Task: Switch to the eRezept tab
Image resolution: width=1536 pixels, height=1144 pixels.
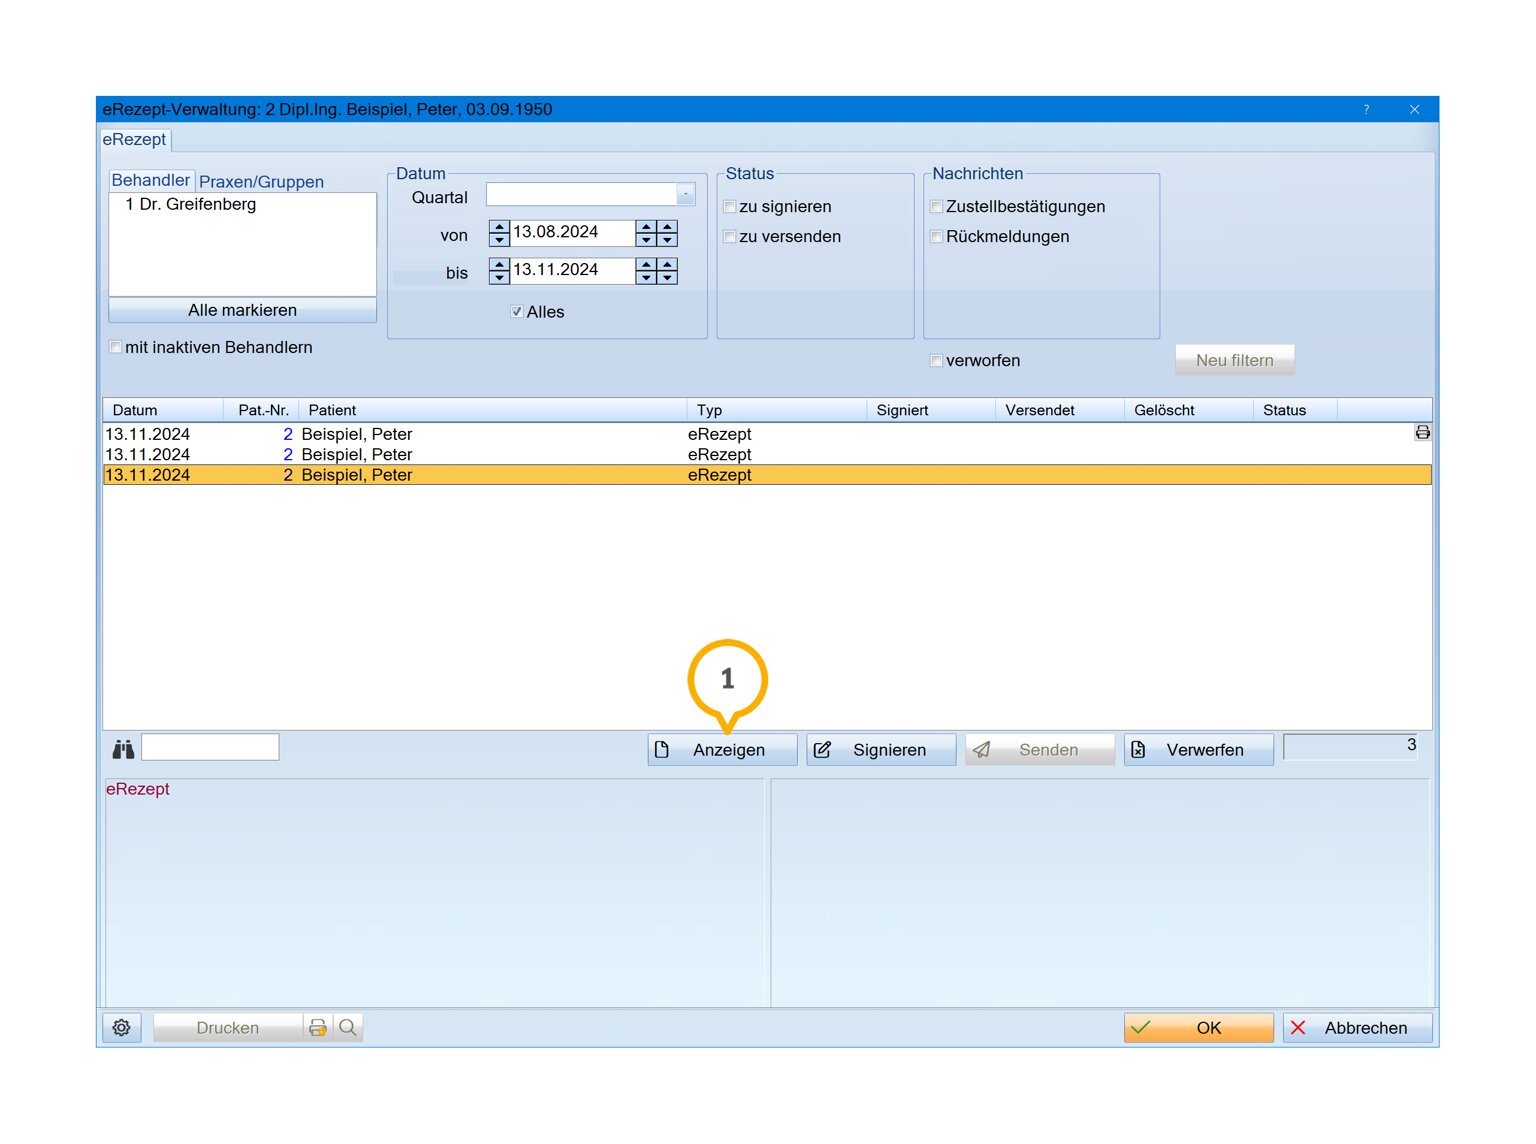Action: (x=135, y=140)
